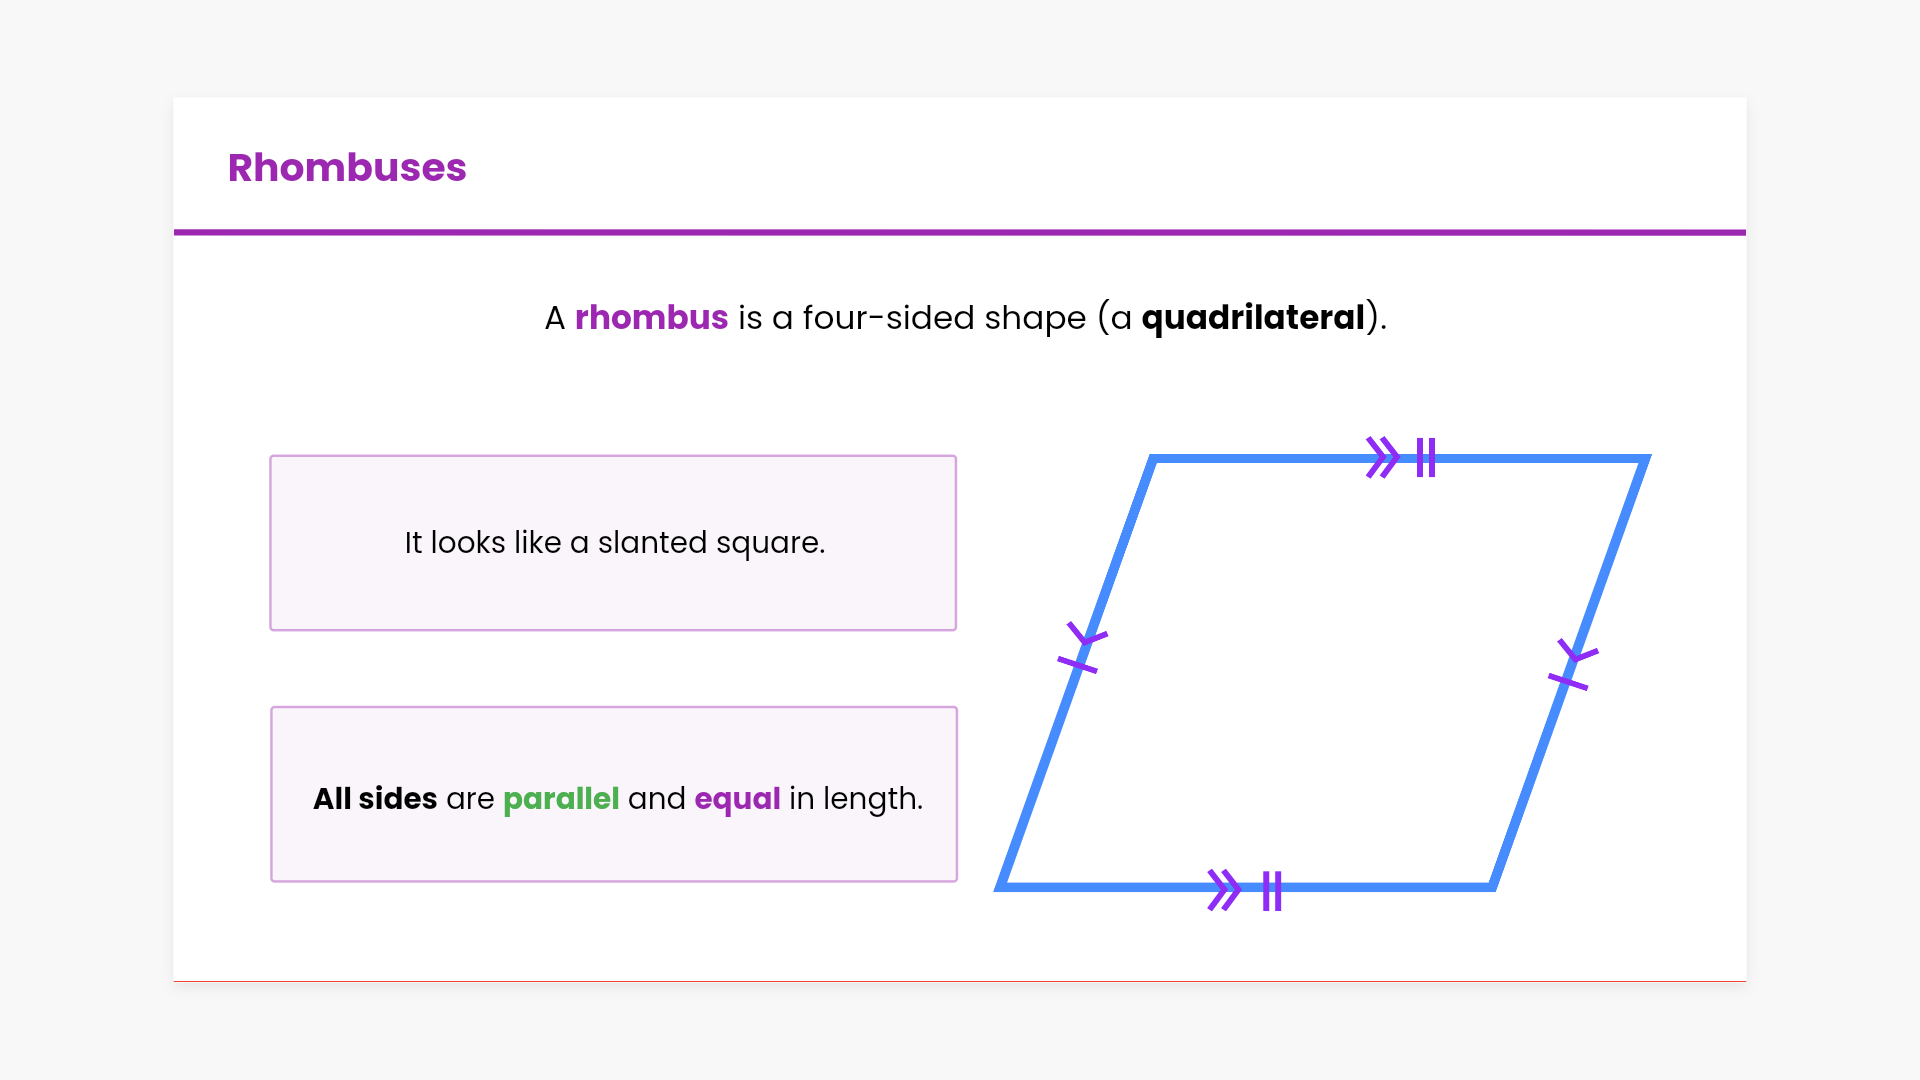This screenshot has width=1920, height=1080.
Task: Click the single arrow marker on the left side
Action: (1088, 635)
